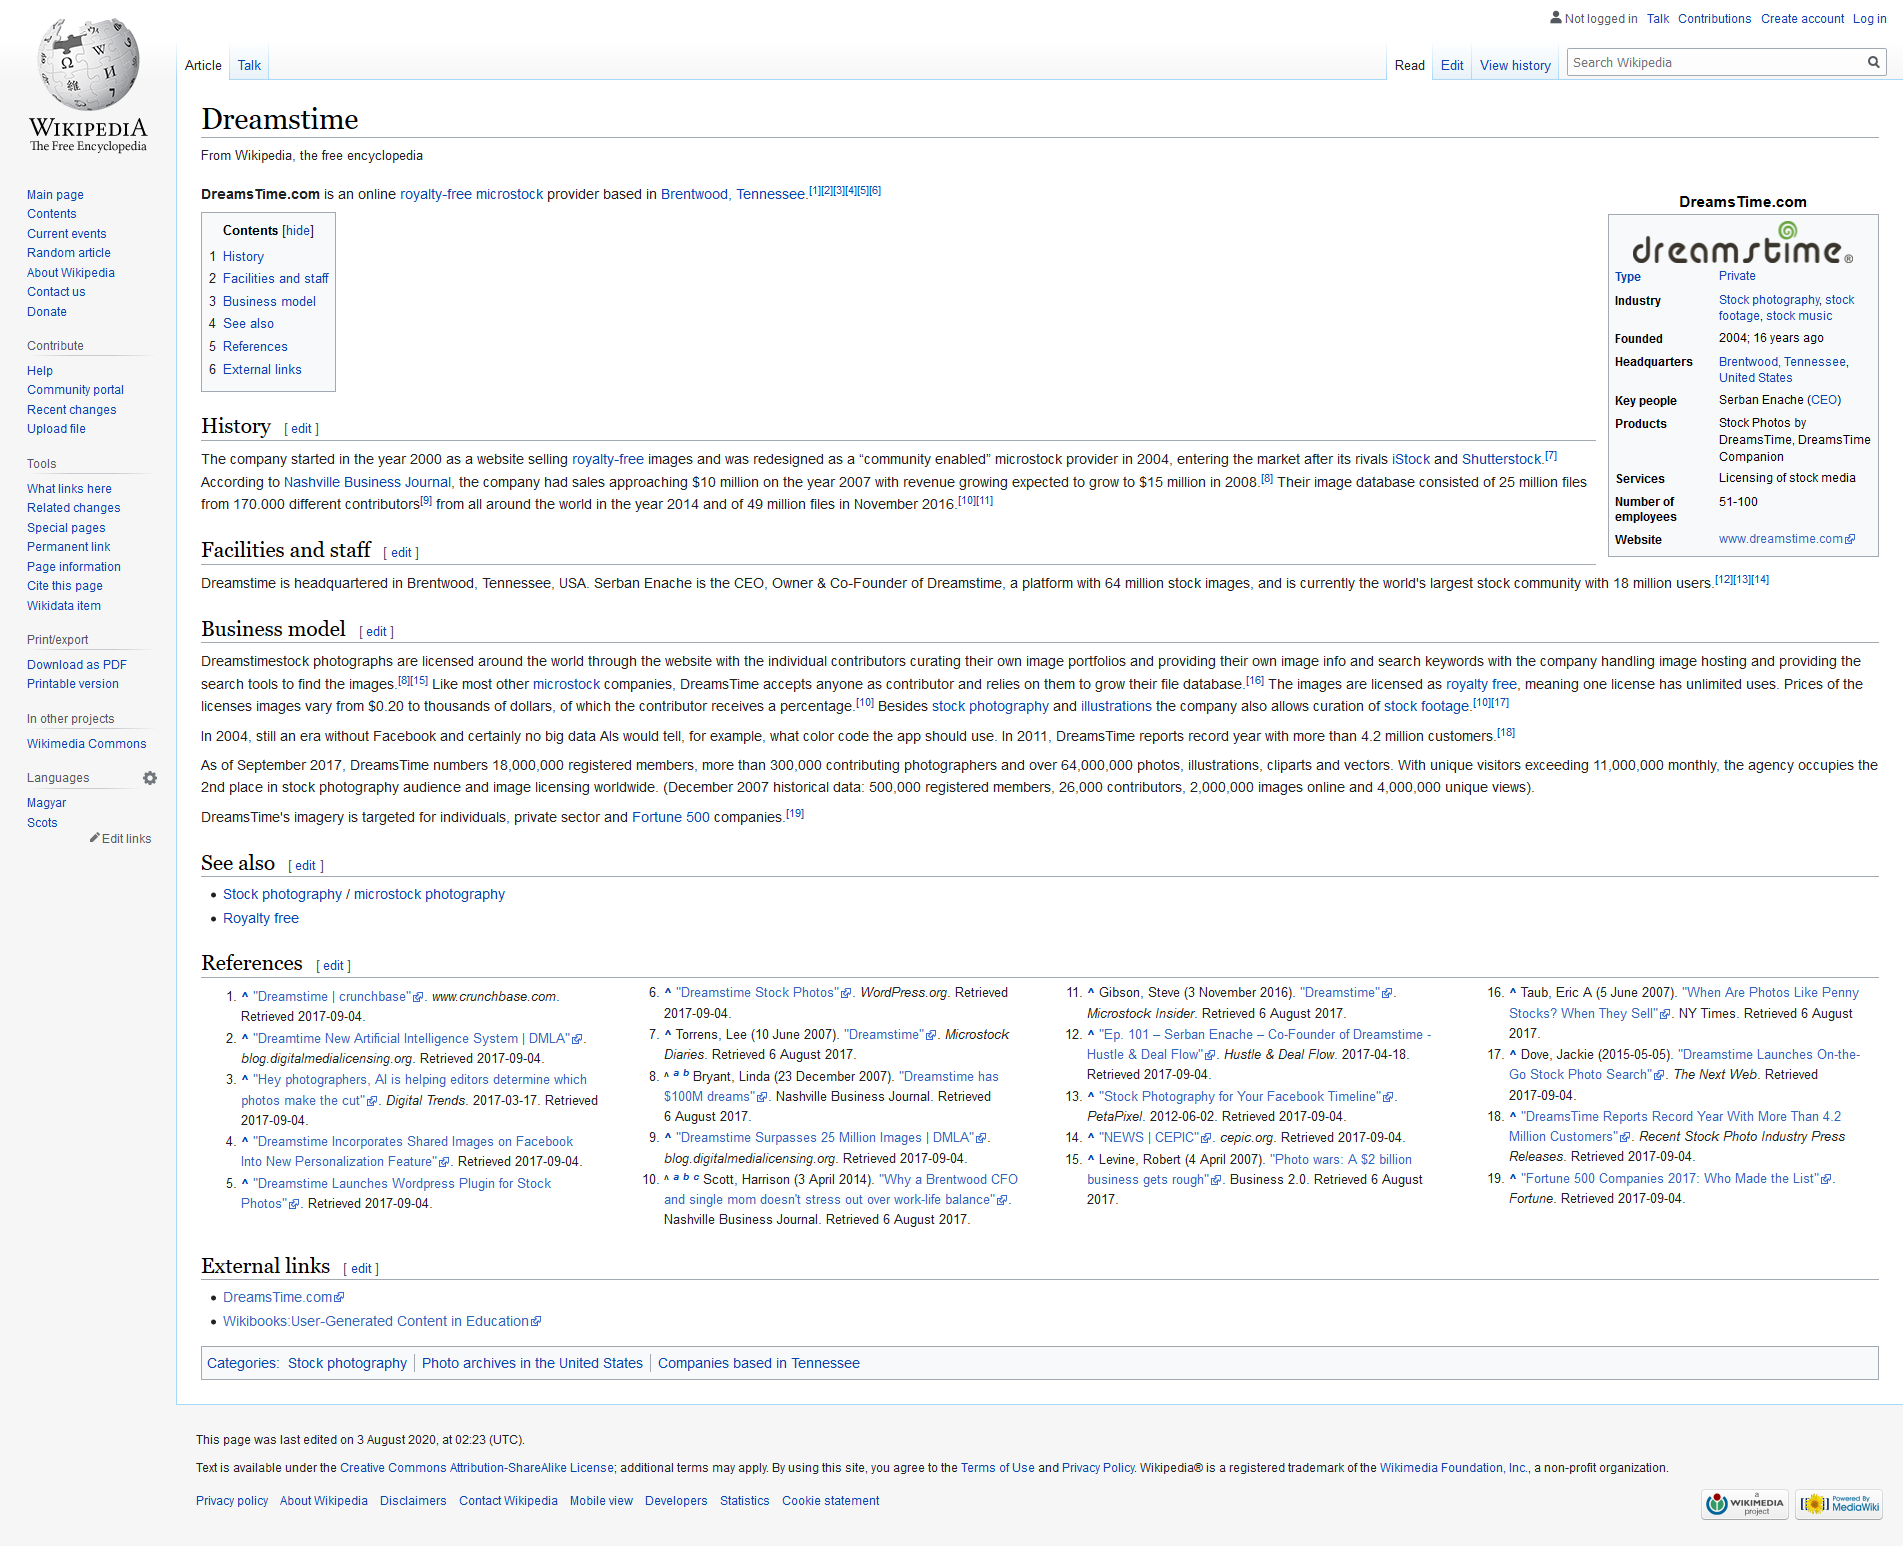Screen dimensions: 1903x1546
Task: Click the user icon beside Not logged in
Action: [x=1556, y=17]
